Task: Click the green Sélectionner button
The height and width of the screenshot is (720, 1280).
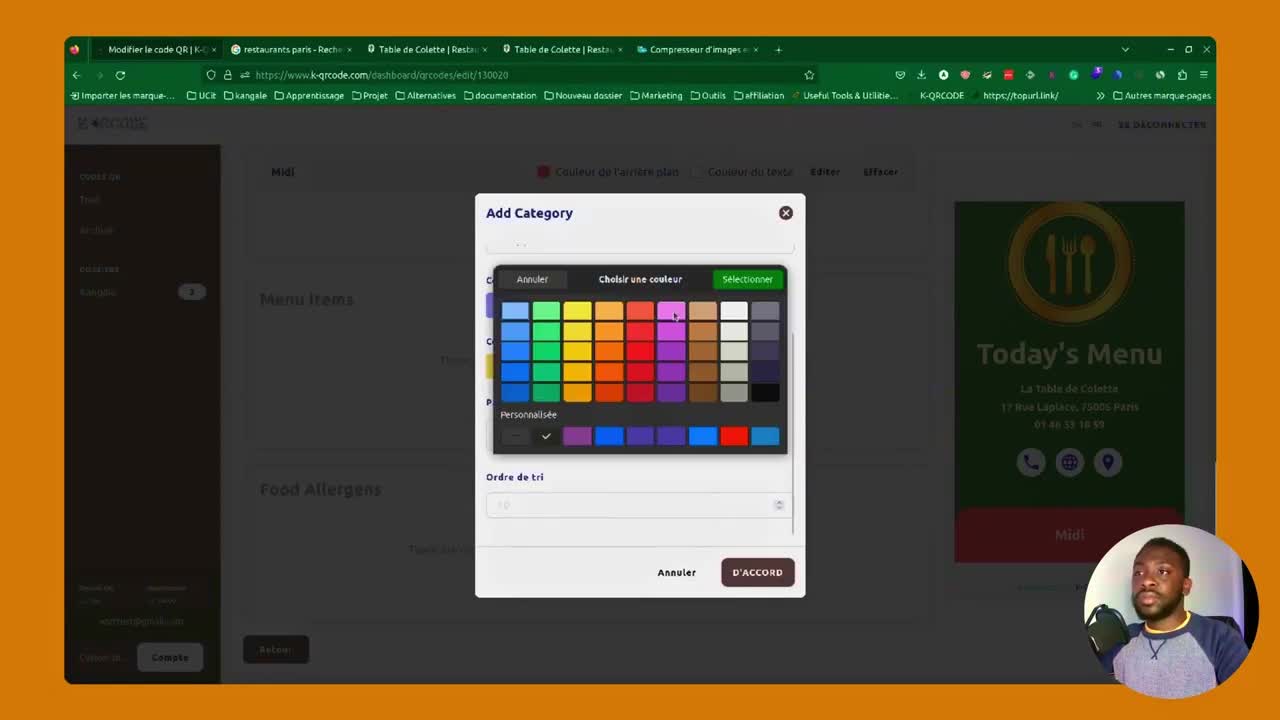Action: click(x=747, y=279)
